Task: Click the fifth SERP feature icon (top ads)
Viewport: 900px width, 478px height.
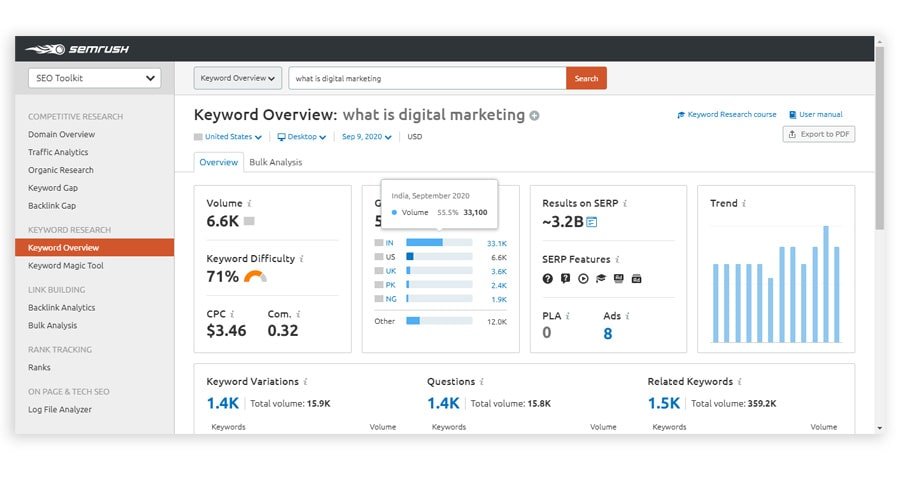Action: coord(619,279)
